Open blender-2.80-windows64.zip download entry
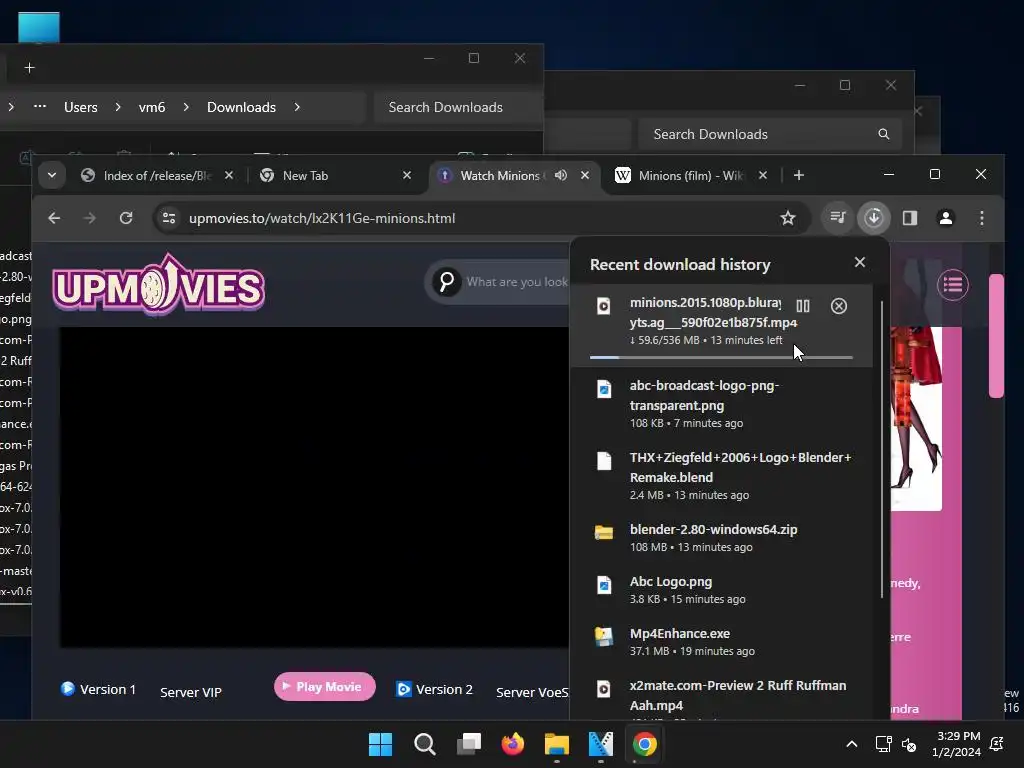The height and width of the screenshot is (768, 1024). (721, 537)
